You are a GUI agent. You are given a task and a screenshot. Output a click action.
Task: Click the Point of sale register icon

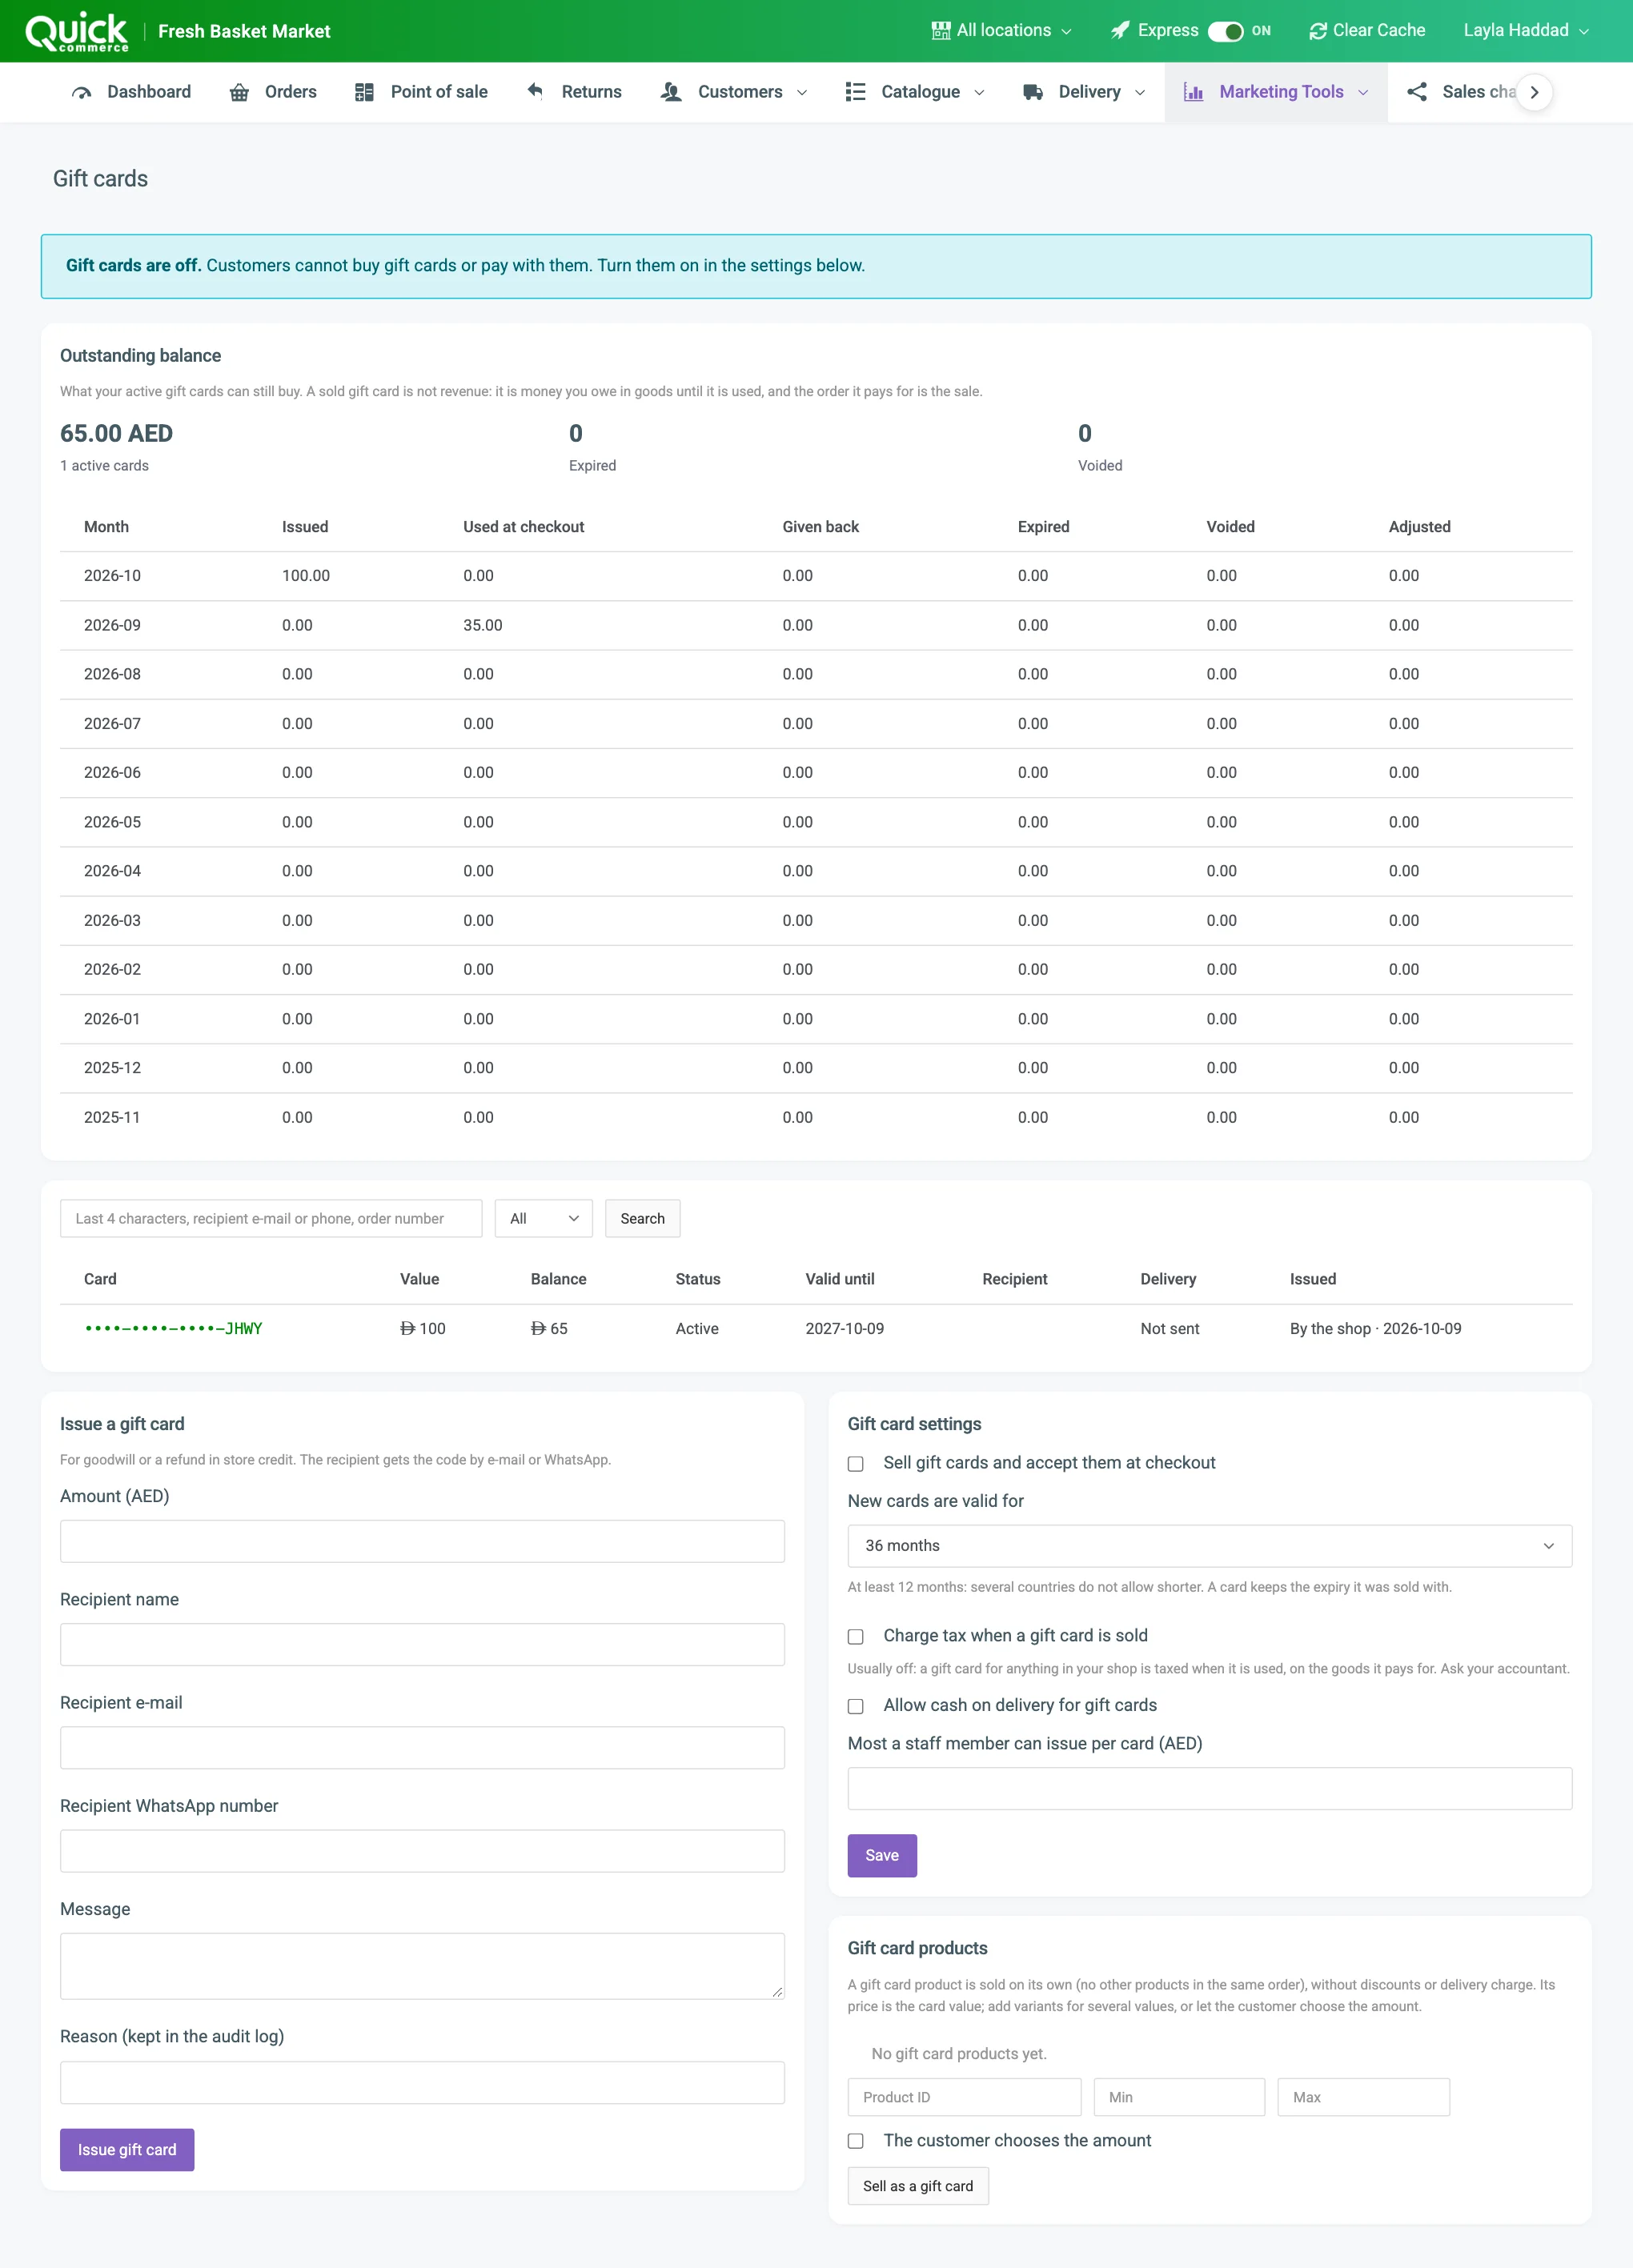click(364, 92)
